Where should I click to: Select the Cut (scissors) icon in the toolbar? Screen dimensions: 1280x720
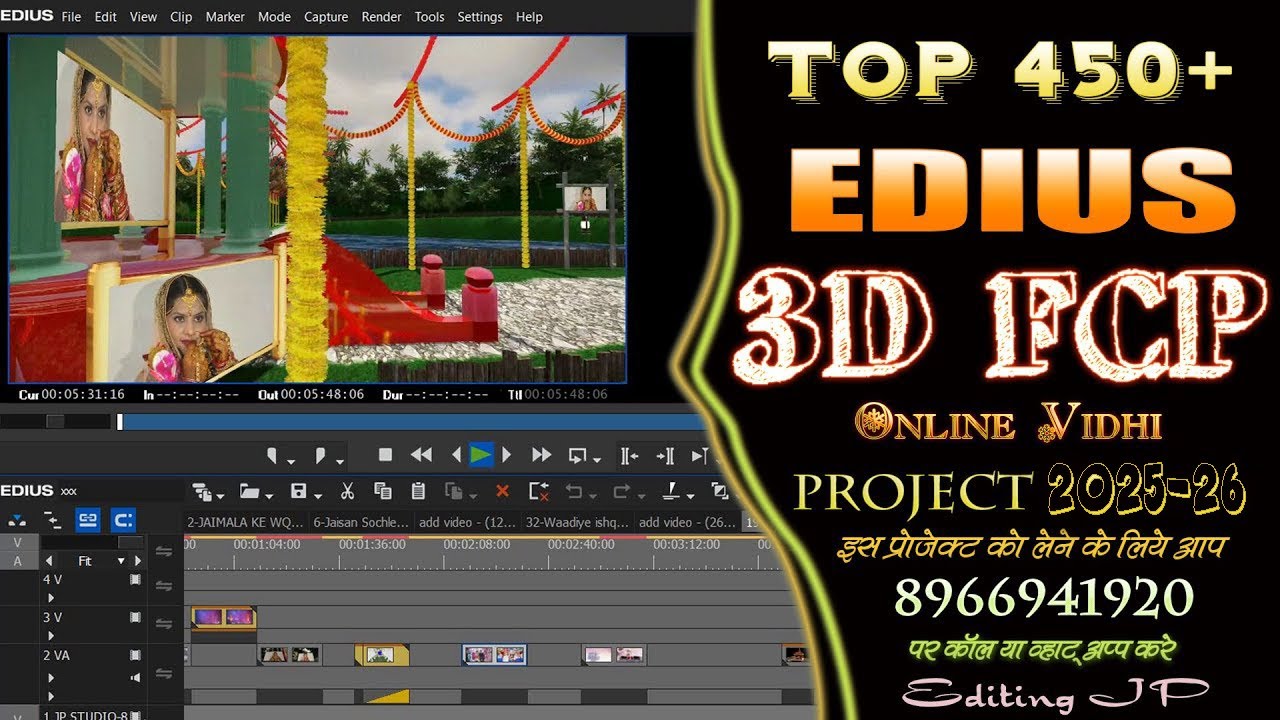pos(348,492)
